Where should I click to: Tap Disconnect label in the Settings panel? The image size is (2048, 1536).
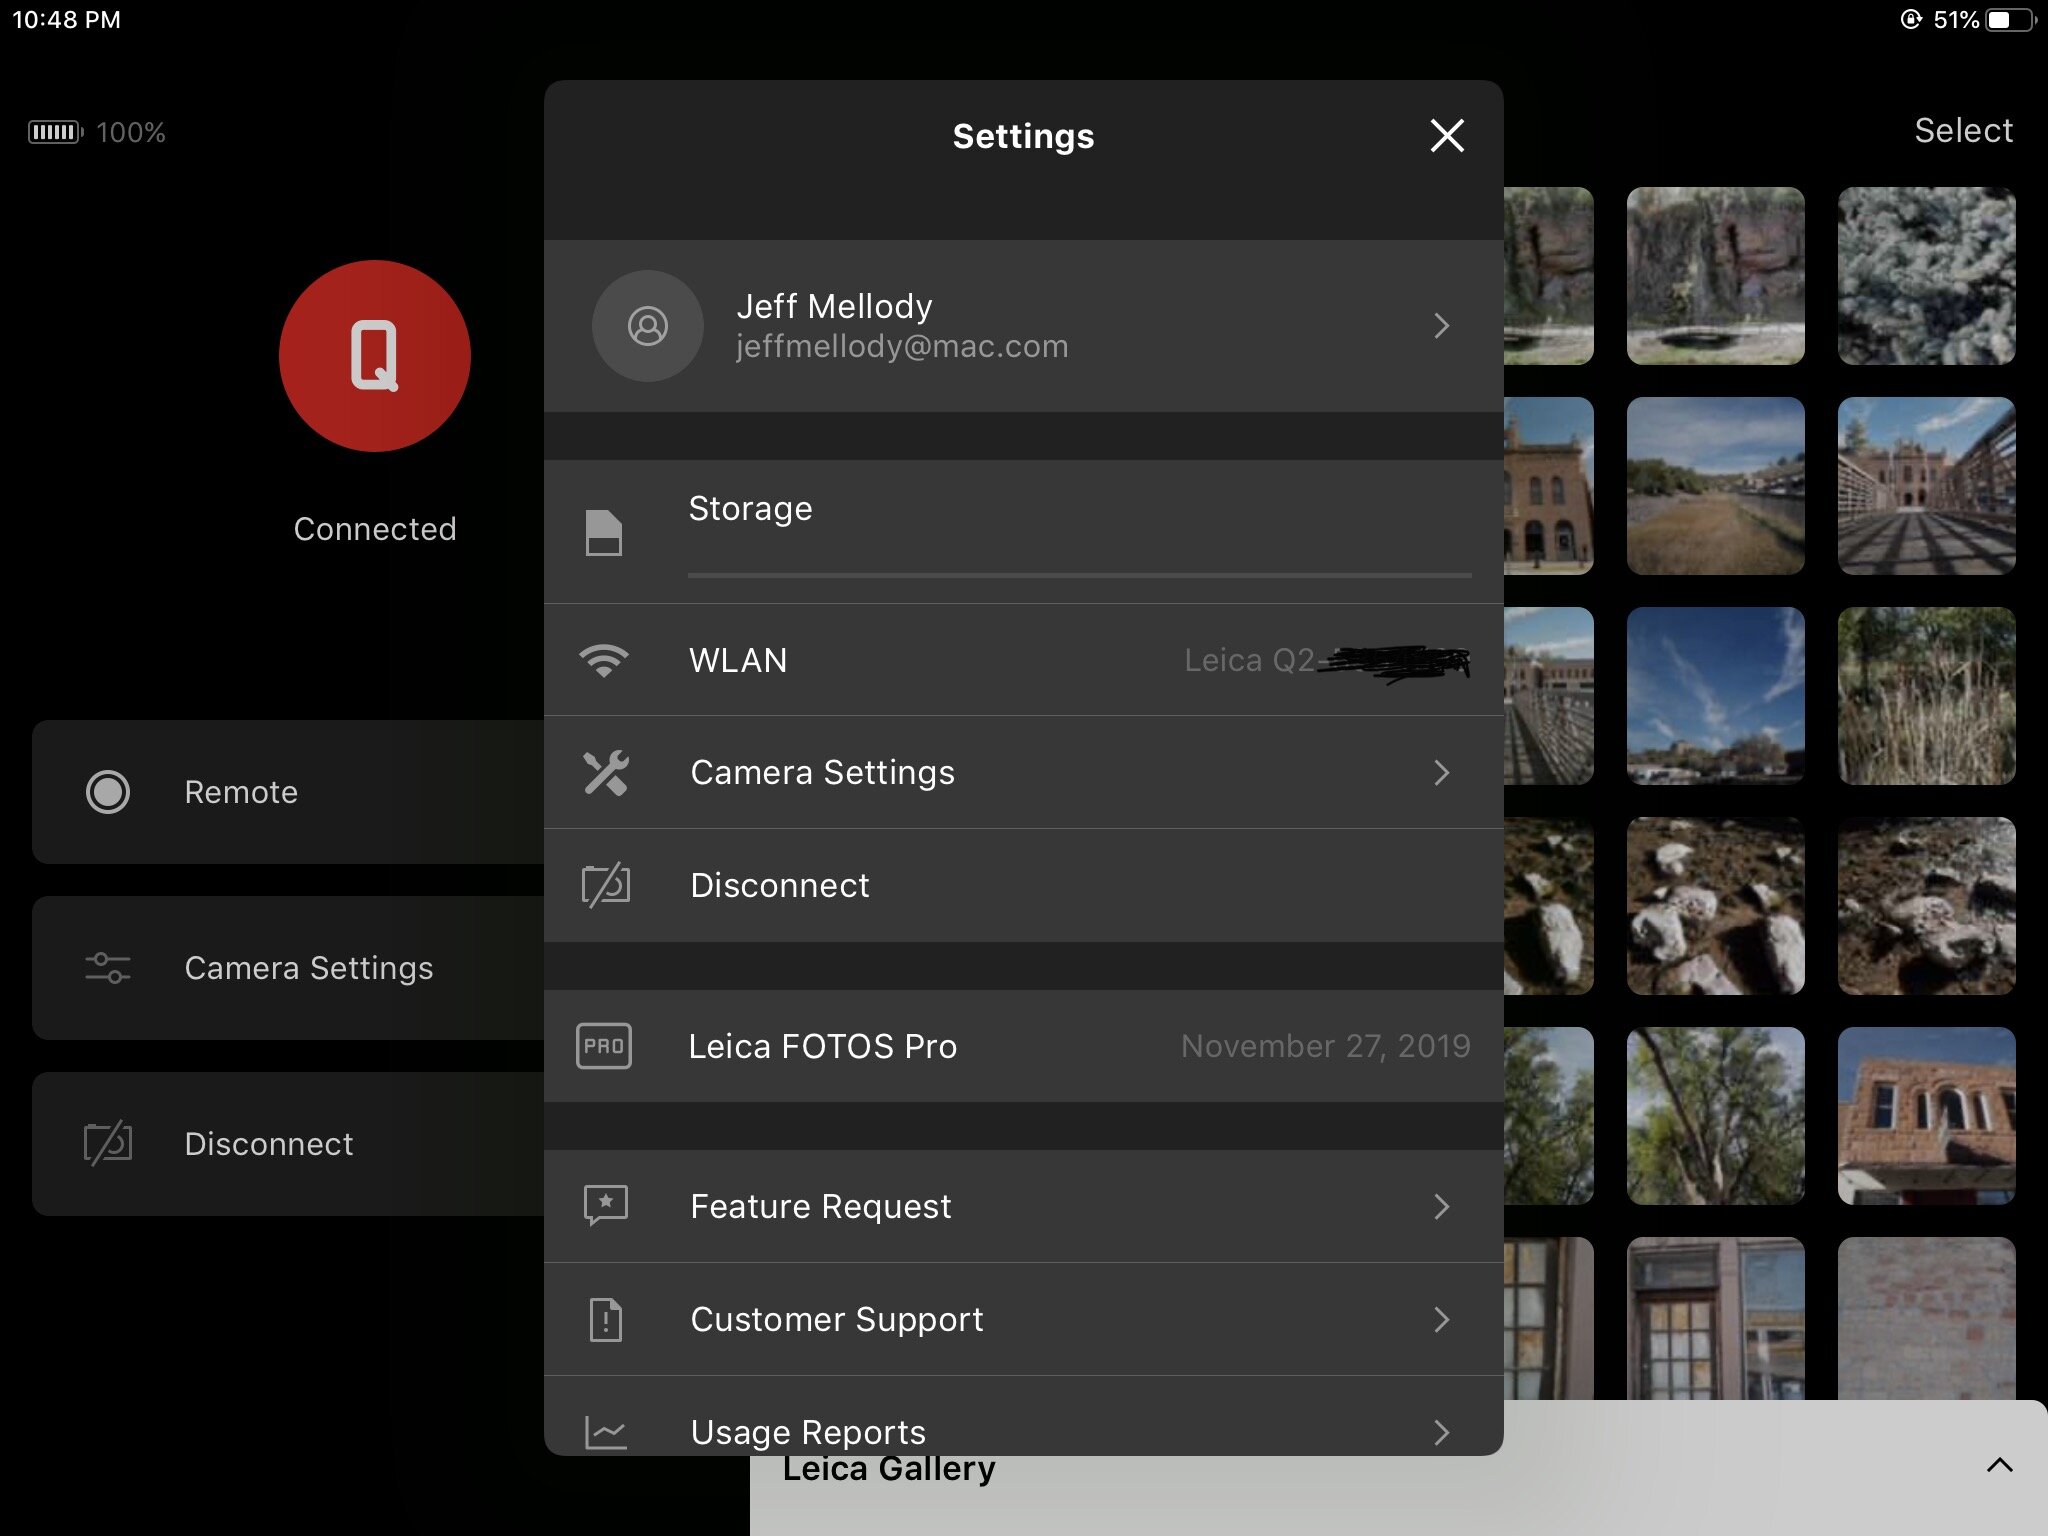tap(780, 885)
